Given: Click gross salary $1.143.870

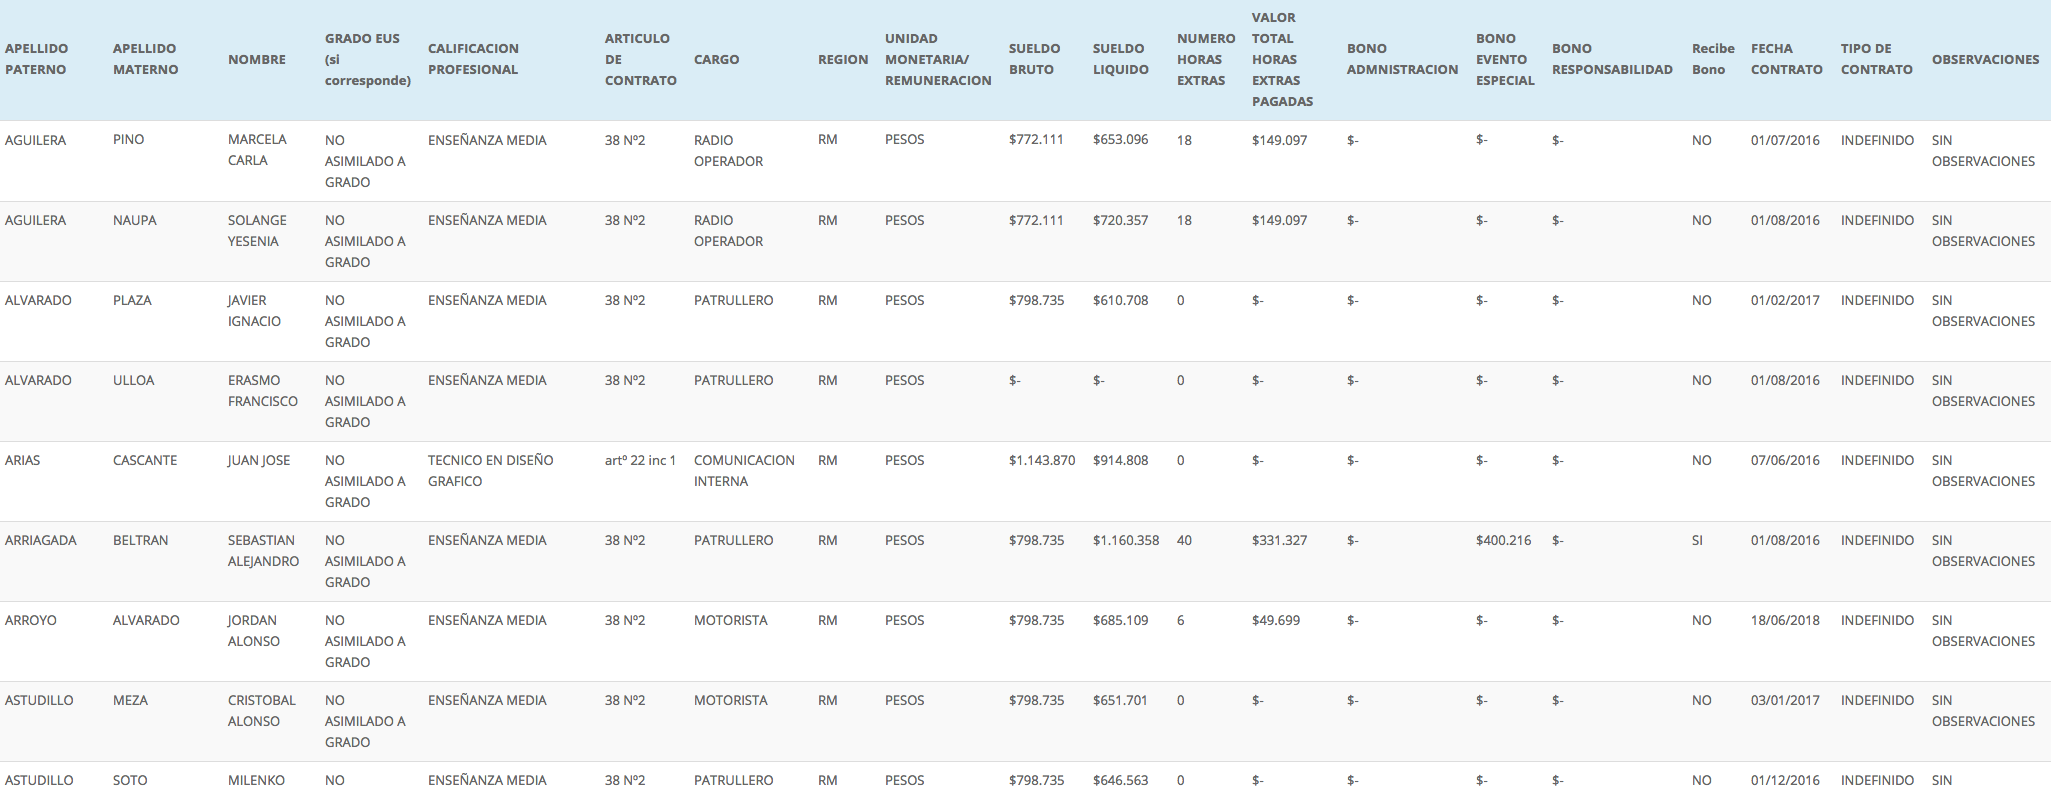Looking at the screenshot, I should 1042,460.
